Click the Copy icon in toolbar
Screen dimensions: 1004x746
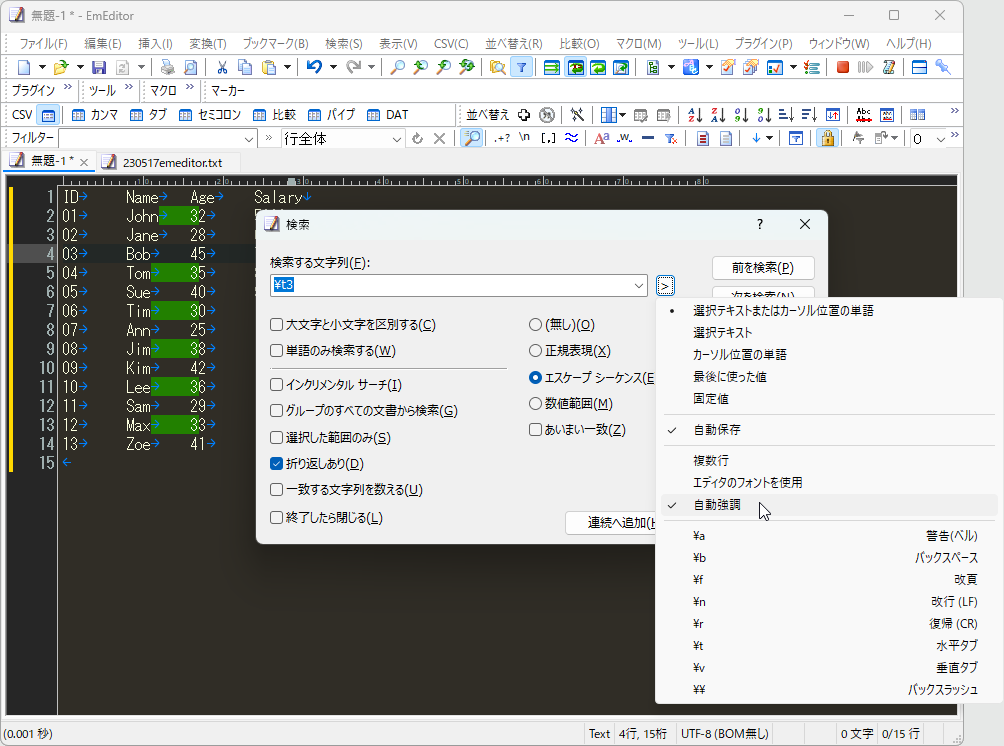coord(245,67)
